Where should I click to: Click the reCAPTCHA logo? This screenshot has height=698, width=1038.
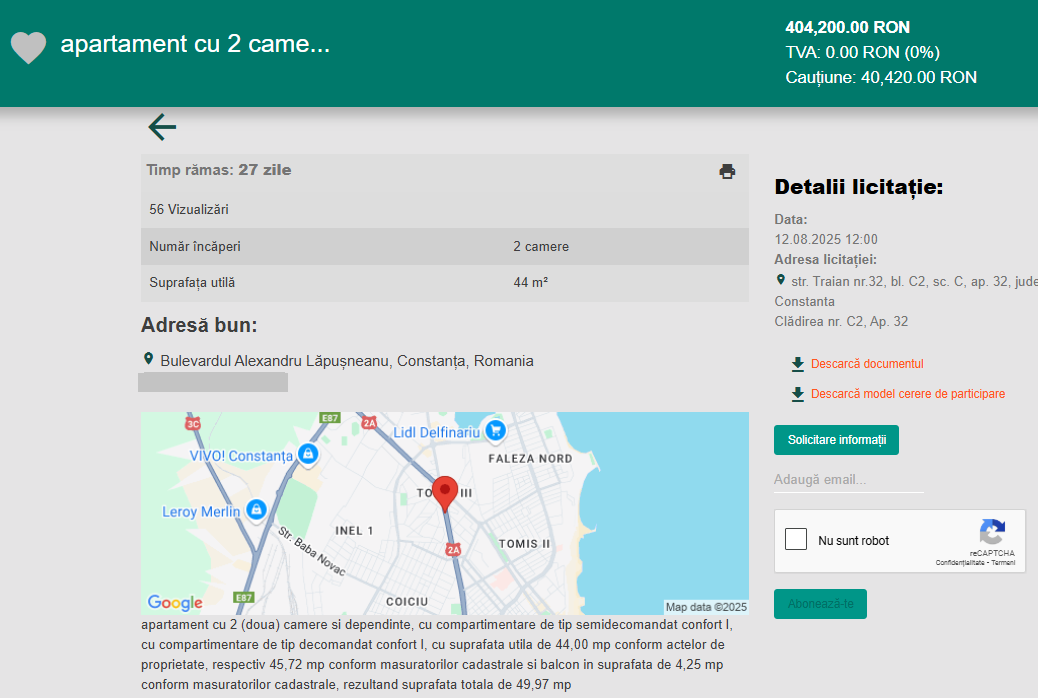pos(992,532)
